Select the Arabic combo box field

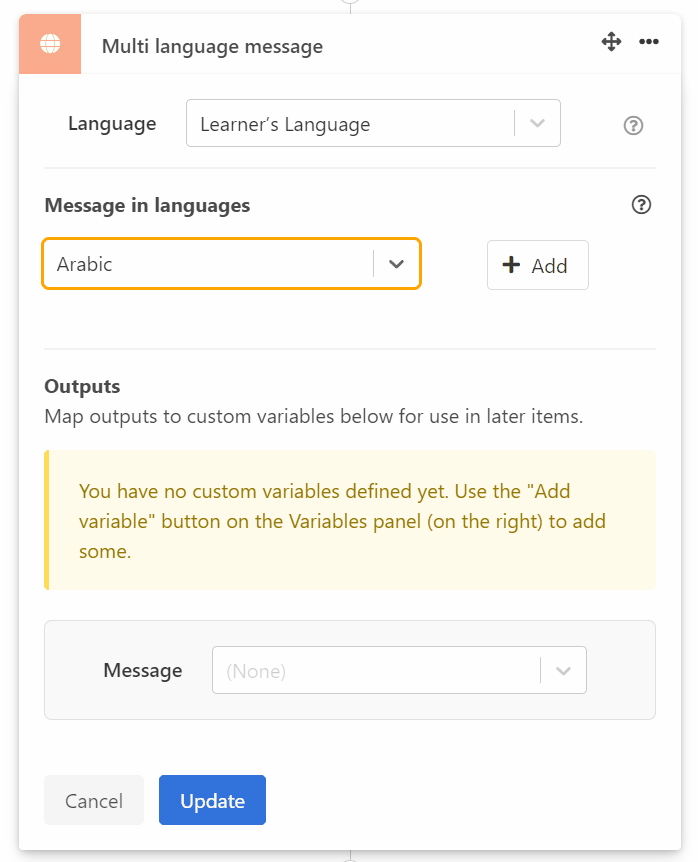click(x=200, y=264)
